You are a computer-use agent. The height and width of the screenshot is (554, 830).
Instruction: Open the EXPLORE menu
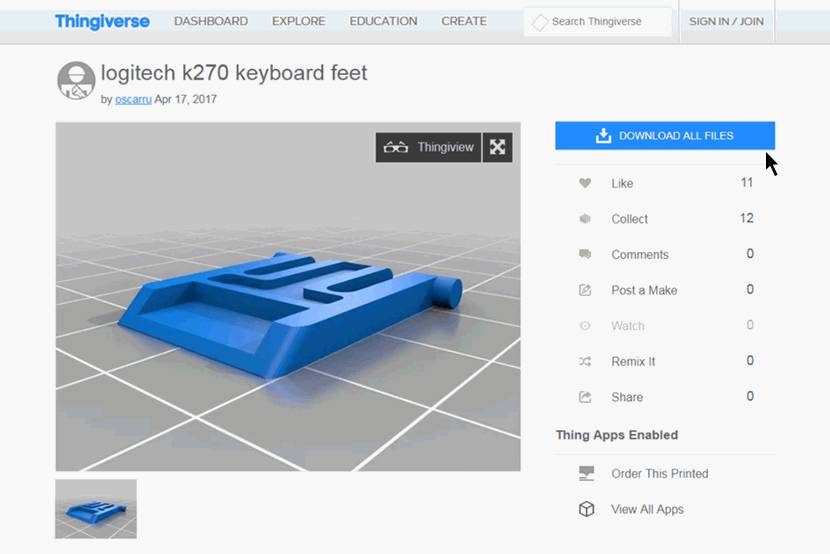coord(299,21)
